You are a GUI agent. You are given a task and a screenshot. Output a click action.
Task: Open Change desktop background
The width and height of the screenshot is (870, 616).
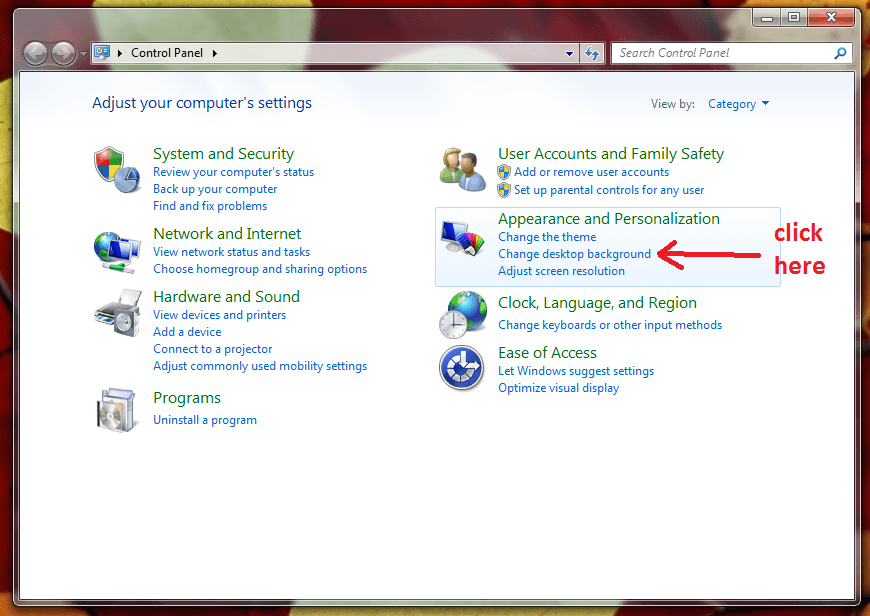[574, 253]
